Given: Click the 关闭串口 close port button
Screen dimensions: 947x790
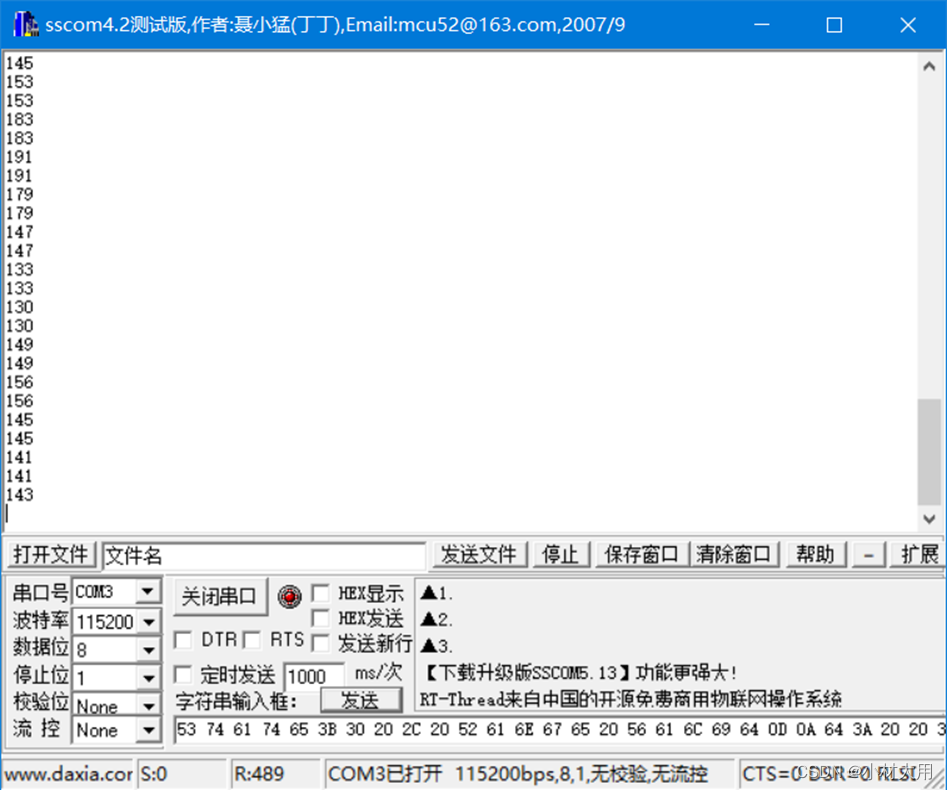Looking at the screenshot, I should coord(220,597).
